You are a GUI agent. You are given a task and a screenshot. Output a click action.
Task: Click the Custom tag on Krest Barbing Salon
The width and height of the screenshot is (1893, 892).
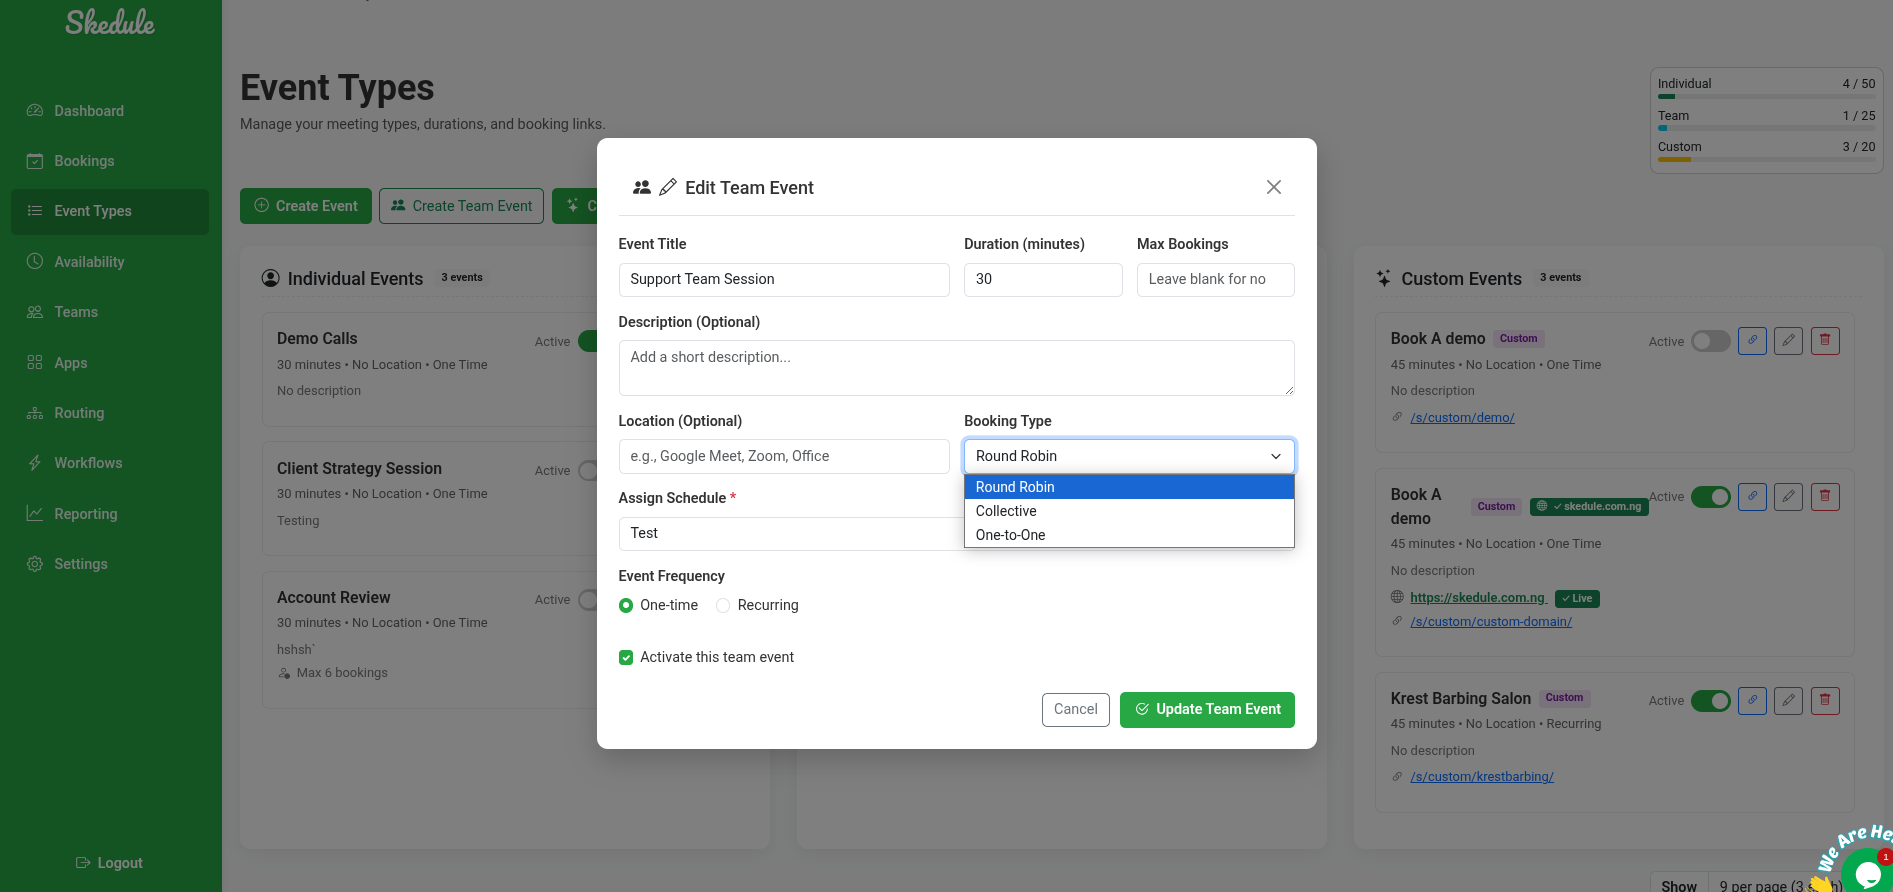(x=1565, y=698)
